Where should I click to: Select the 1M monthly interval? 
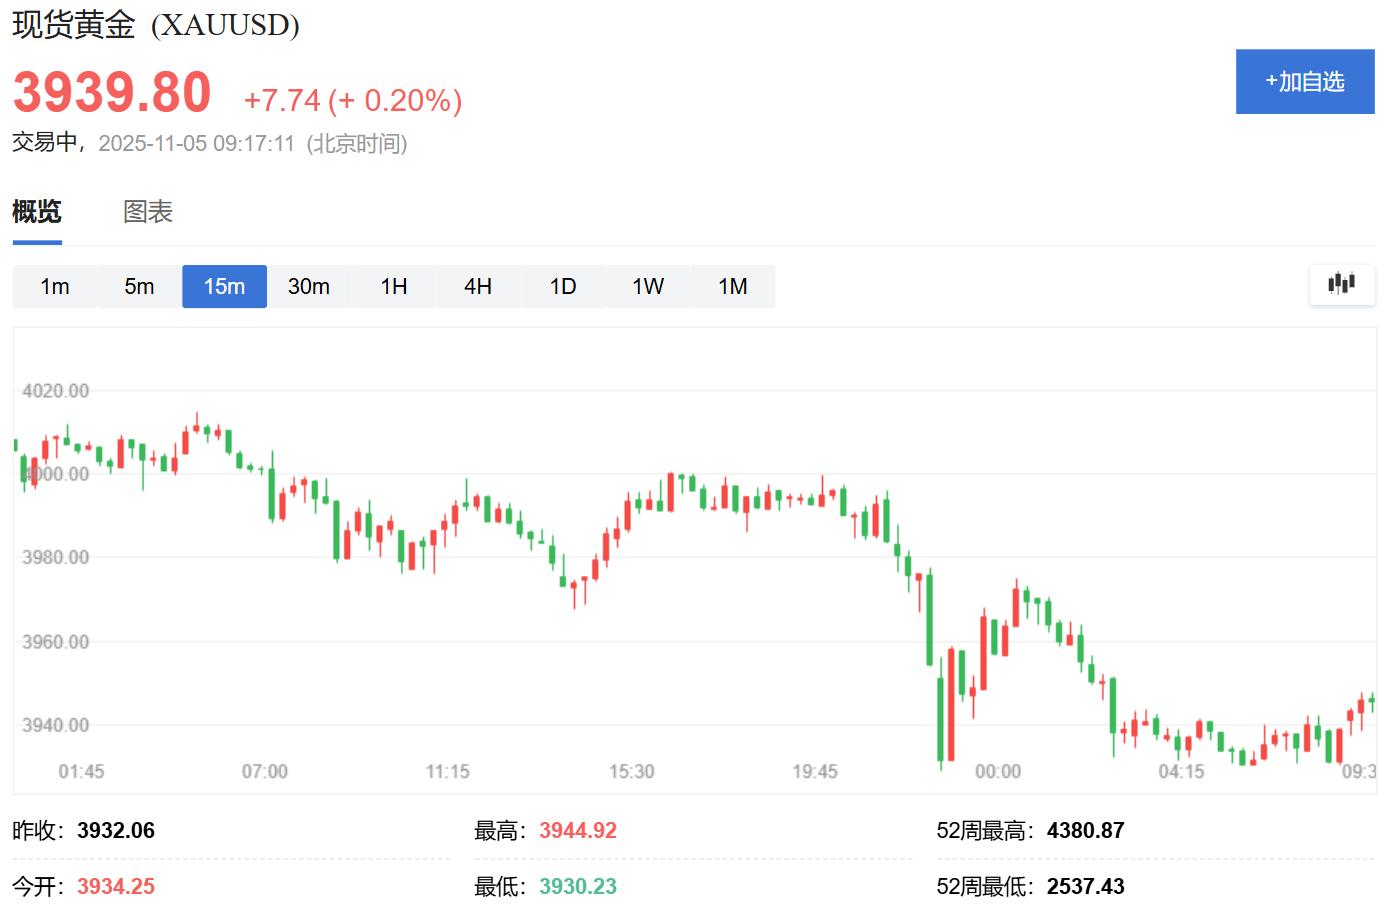pyautogui.click(x=733, y=286)
